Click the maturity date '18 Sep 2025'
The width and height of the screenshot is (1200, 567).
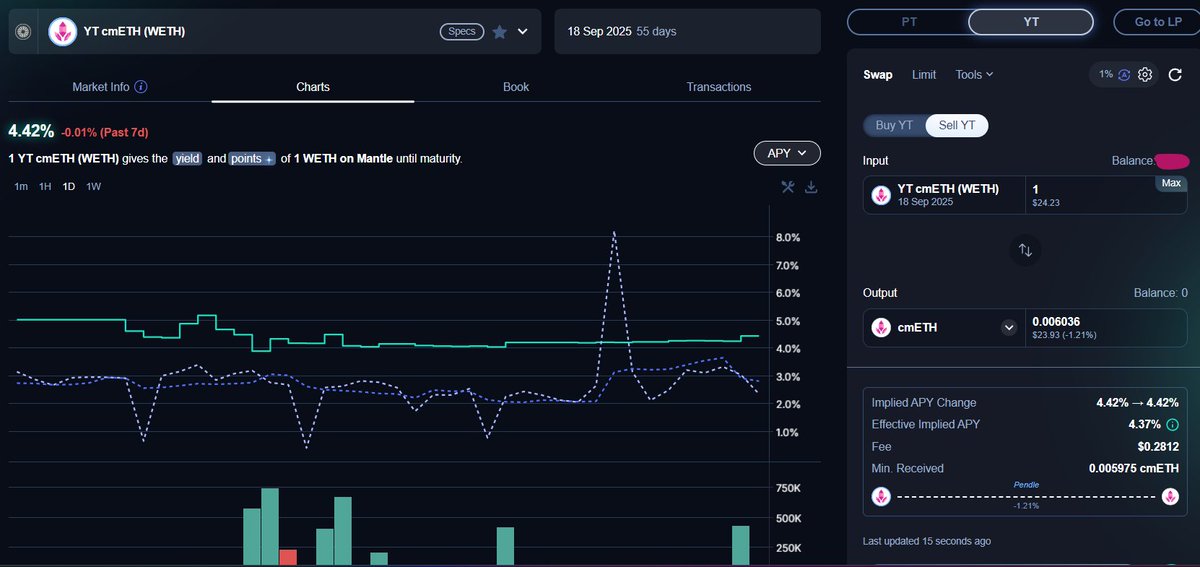[x=599, y=31]
